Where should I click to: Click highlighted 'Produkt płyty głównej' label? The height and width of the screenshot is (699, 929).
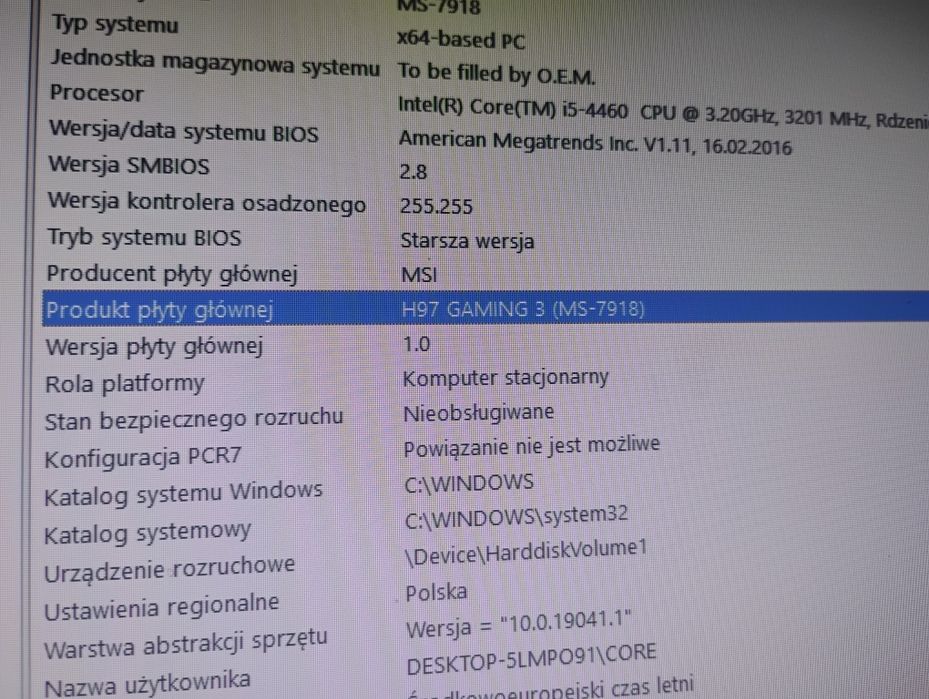(x=160, y=310)
